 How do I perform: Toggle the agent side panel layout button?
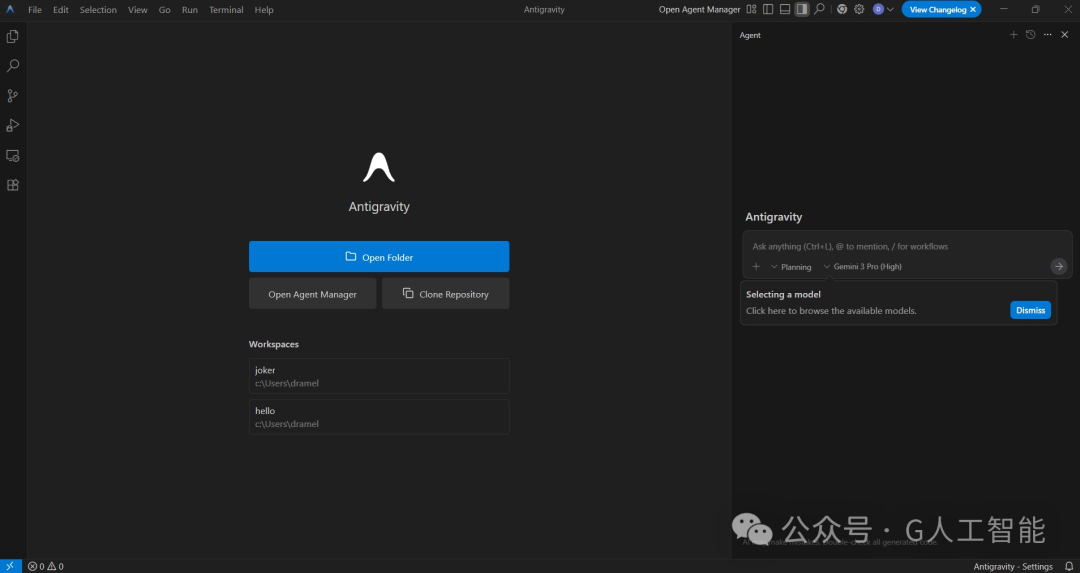801,10
